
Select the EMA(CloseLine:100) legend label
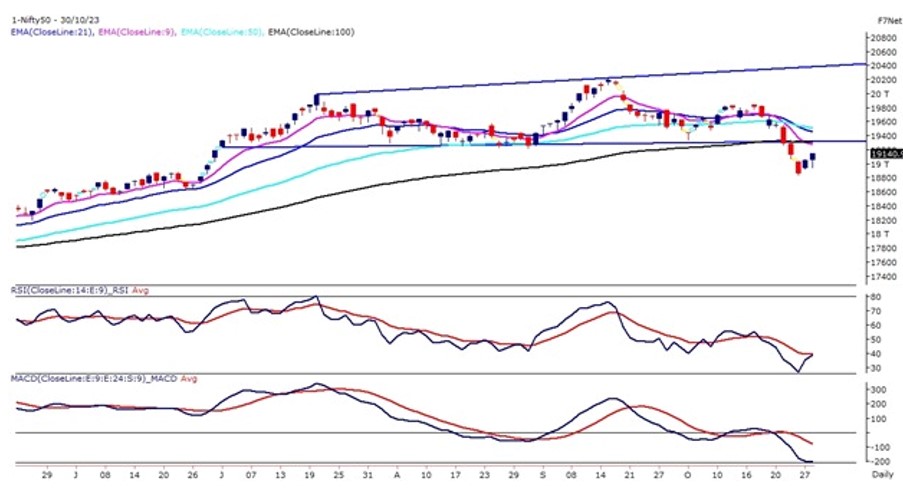click(311, 32)
